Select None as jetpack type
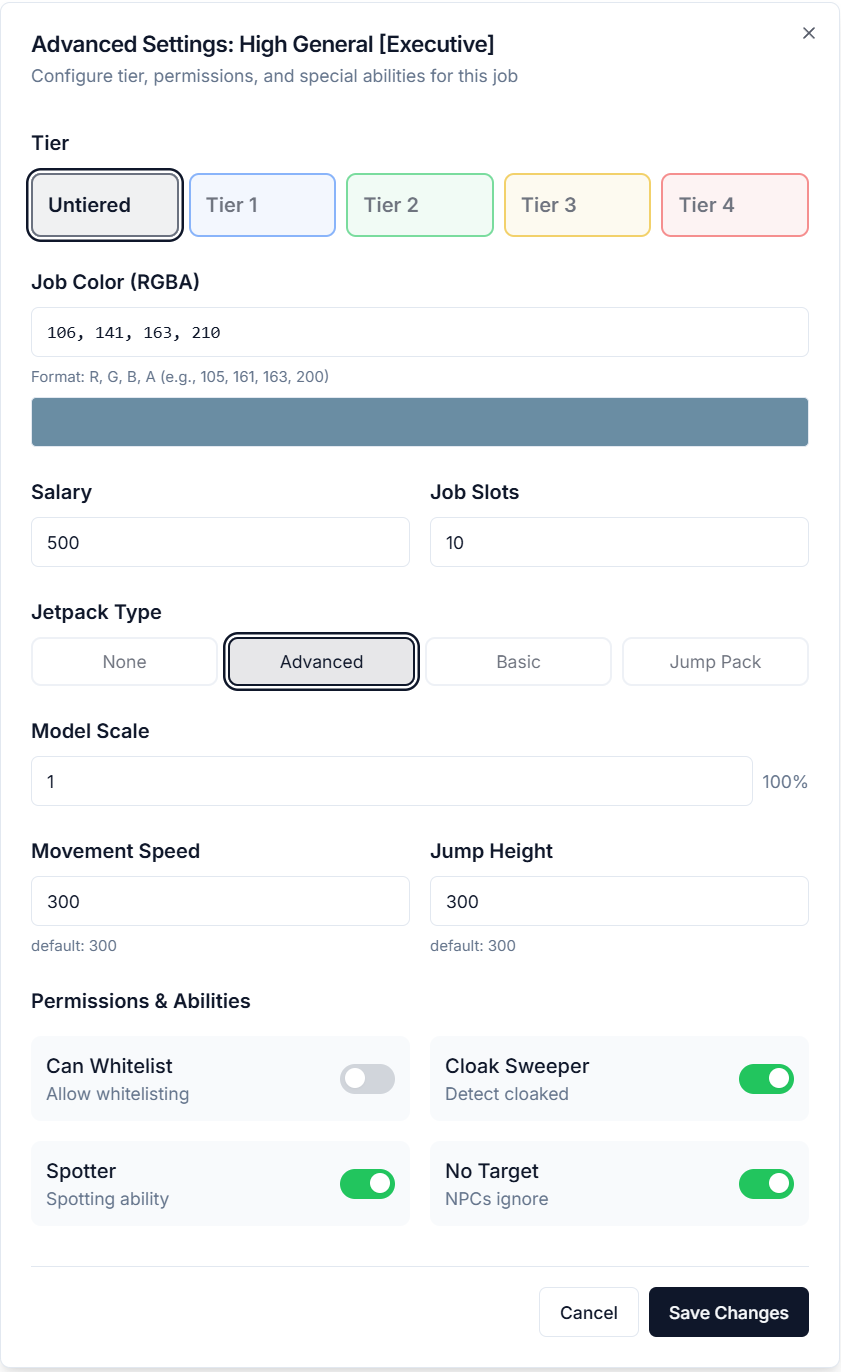The height and width of the screenshot is (1372, 841). point(124,662)
